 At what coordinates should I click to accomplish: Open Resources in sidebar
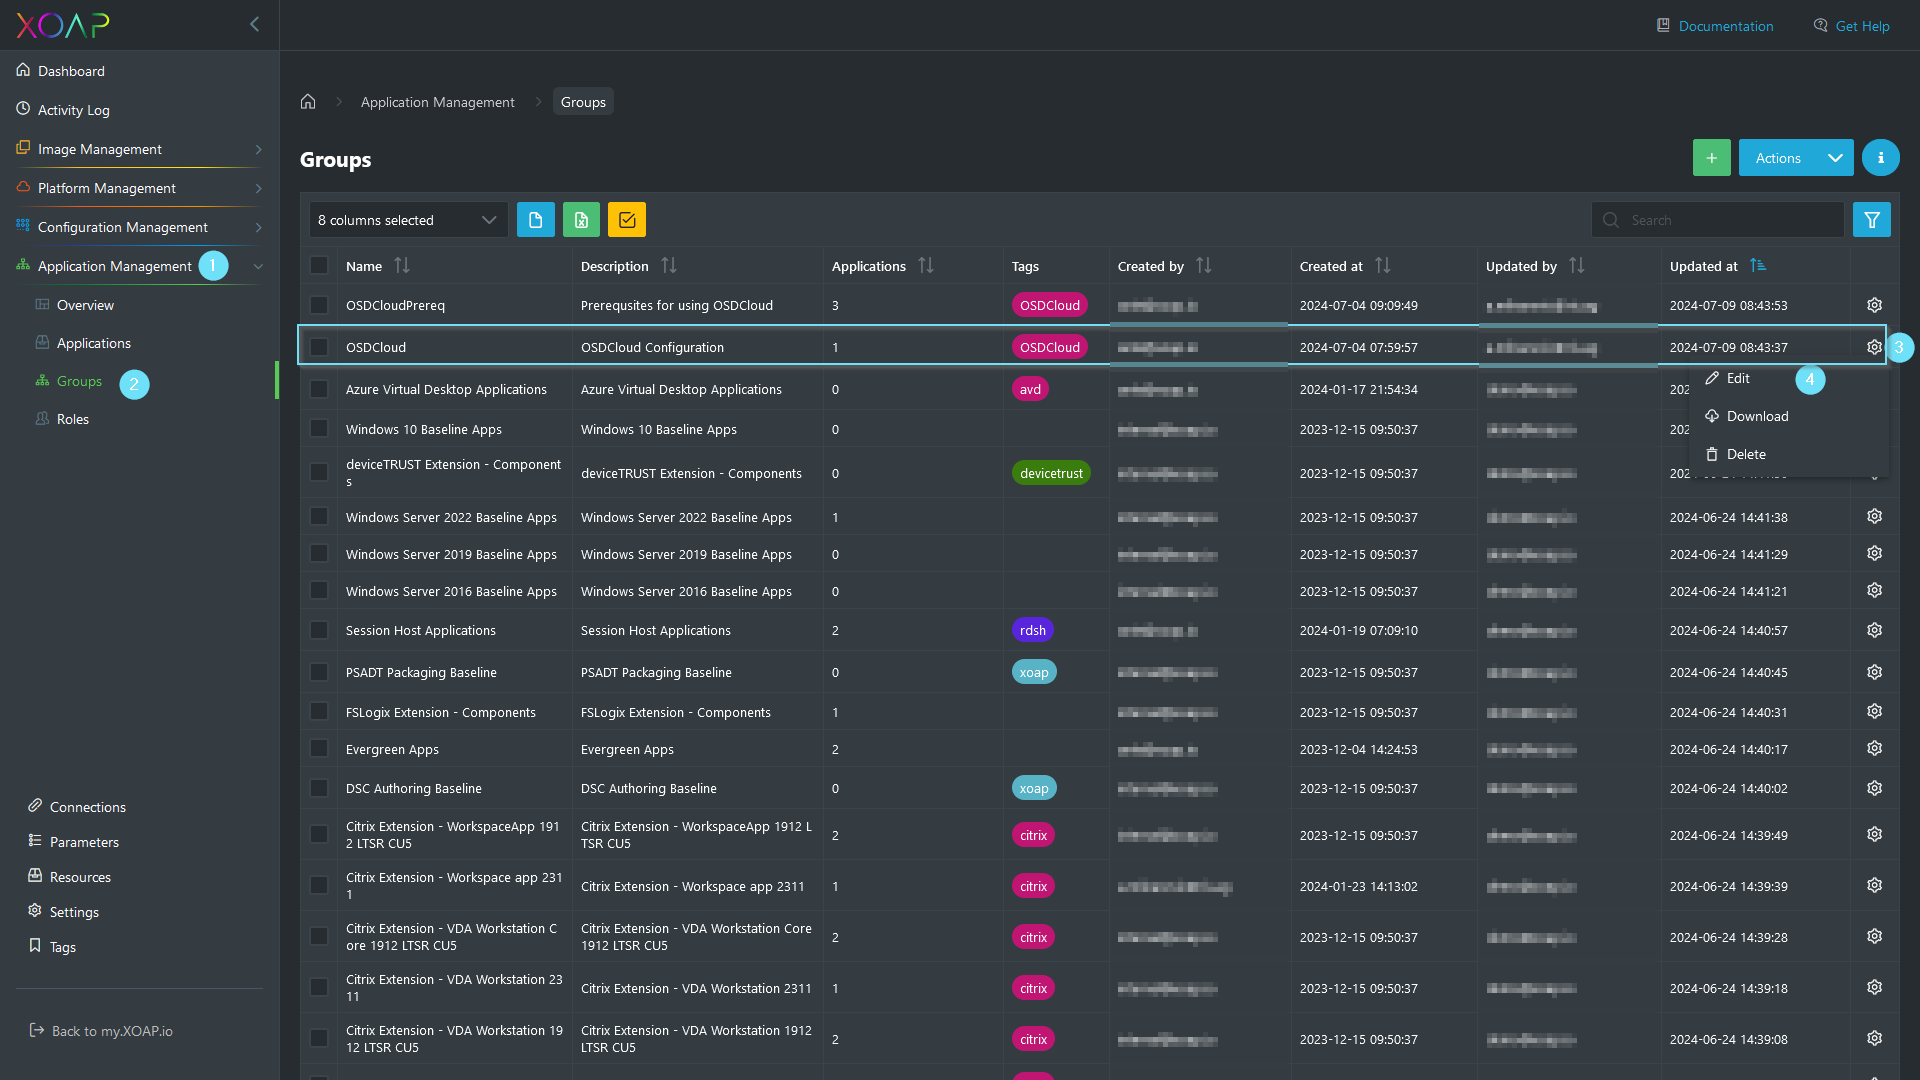pyautogui.click(x=70, y=877)
